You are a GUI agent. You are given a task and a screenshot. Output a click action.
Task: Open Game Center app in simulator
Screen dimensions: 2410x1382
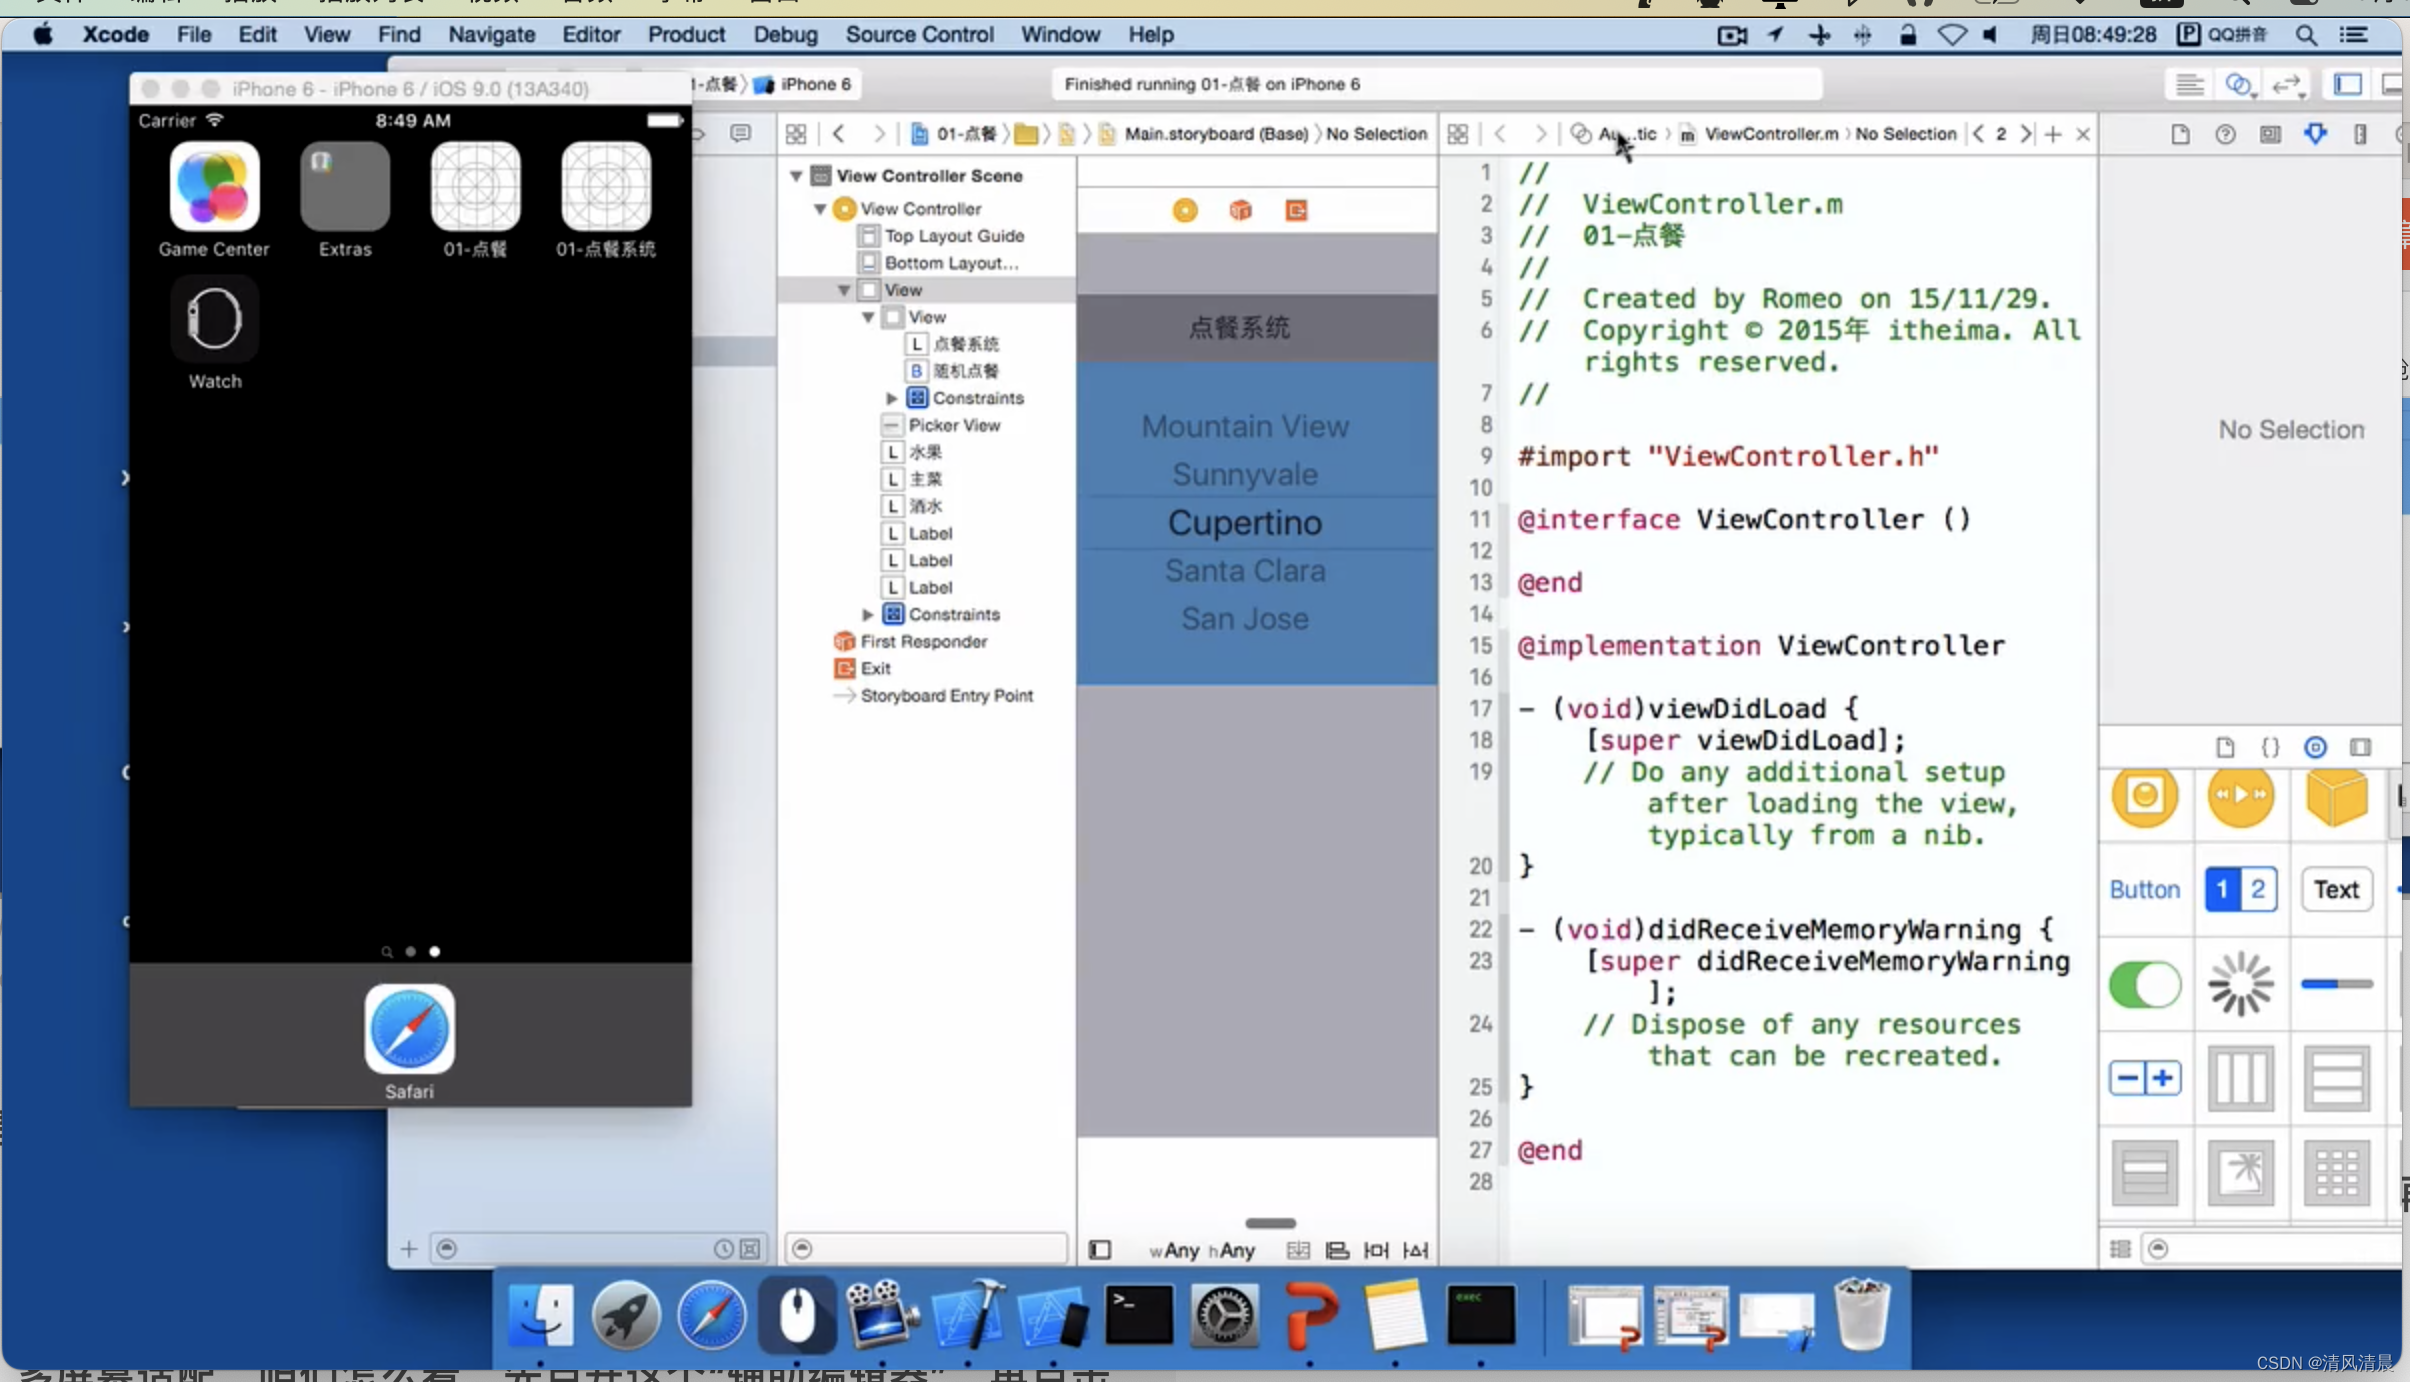tap(214, 187)
